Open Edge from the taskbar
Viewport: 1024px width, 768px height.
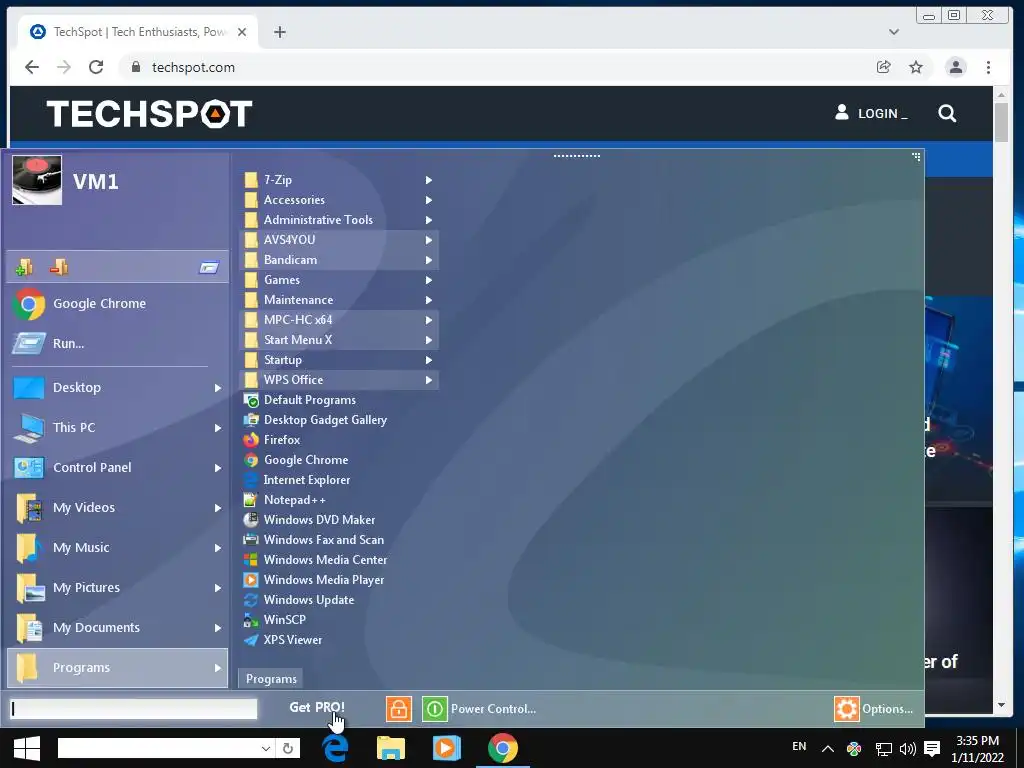pyautogui.click(x=336, y=748)
